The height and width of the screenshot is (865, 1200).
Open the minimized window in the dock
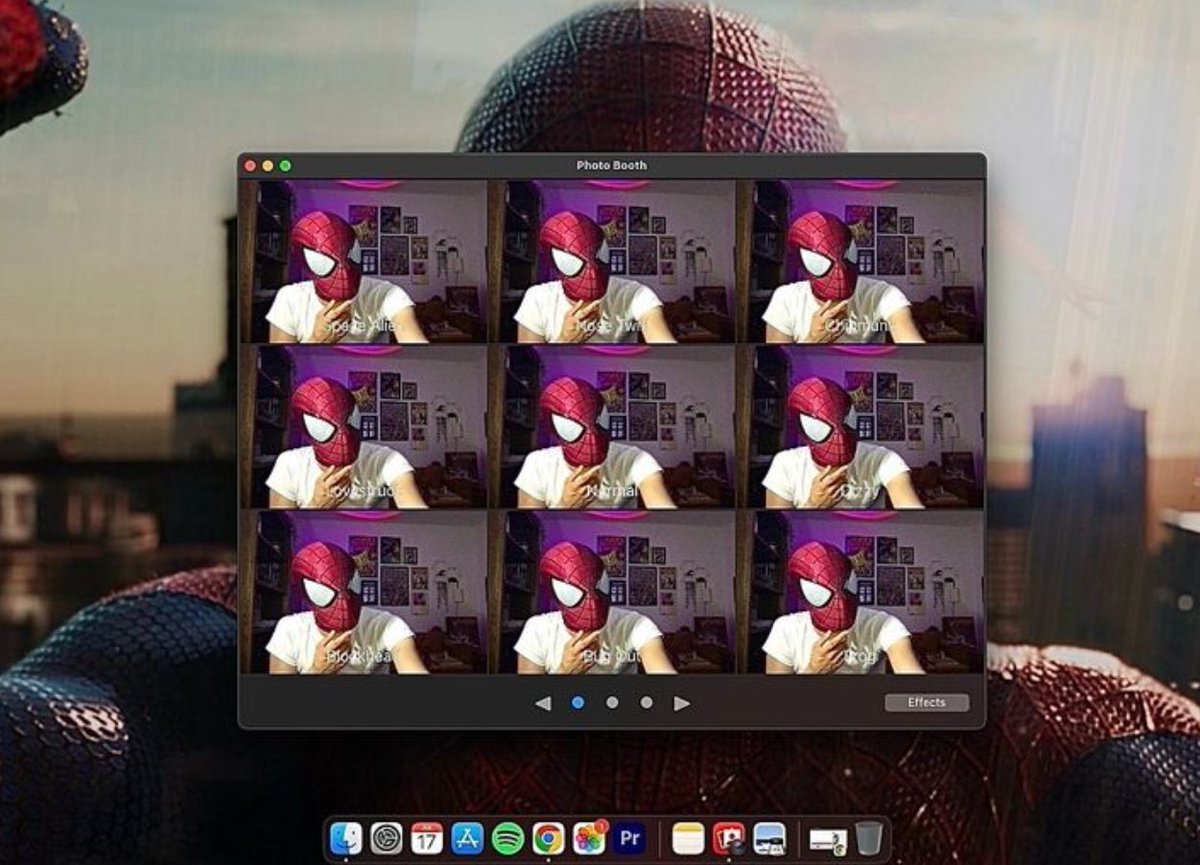[x=828, y=841]
